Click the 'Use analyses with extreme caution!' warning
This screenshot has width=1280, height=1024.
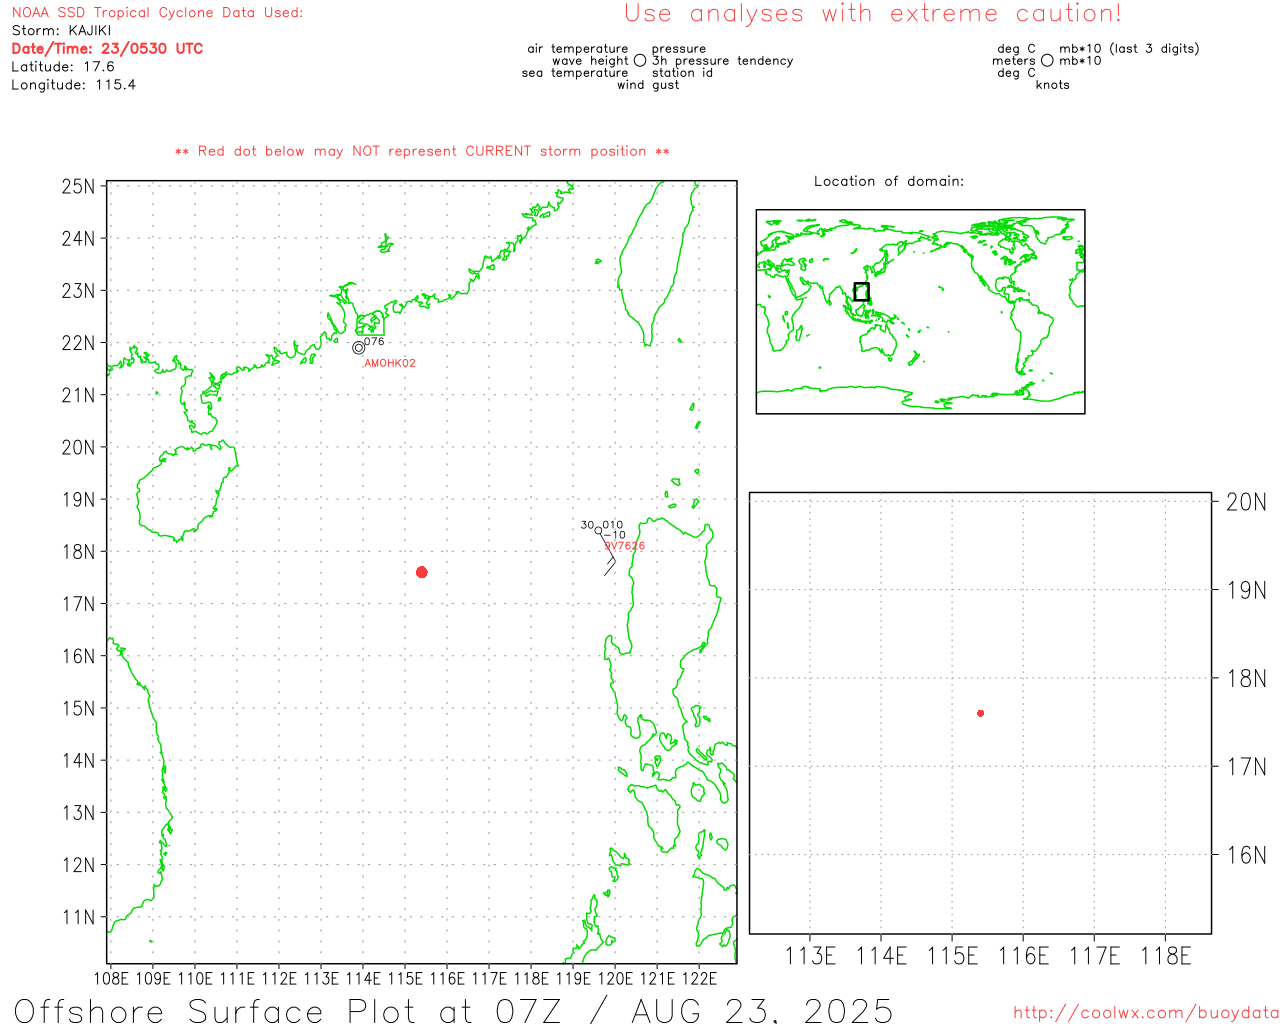(x=873, y=14)
